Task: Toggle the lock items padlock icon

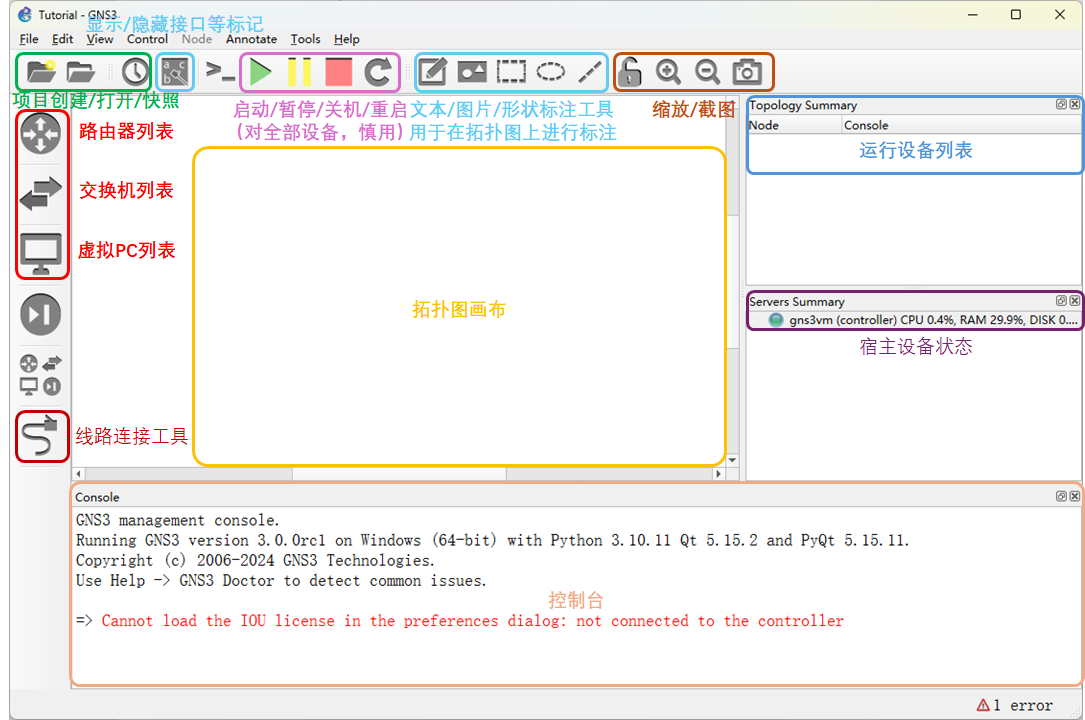Action: (629, 71)
